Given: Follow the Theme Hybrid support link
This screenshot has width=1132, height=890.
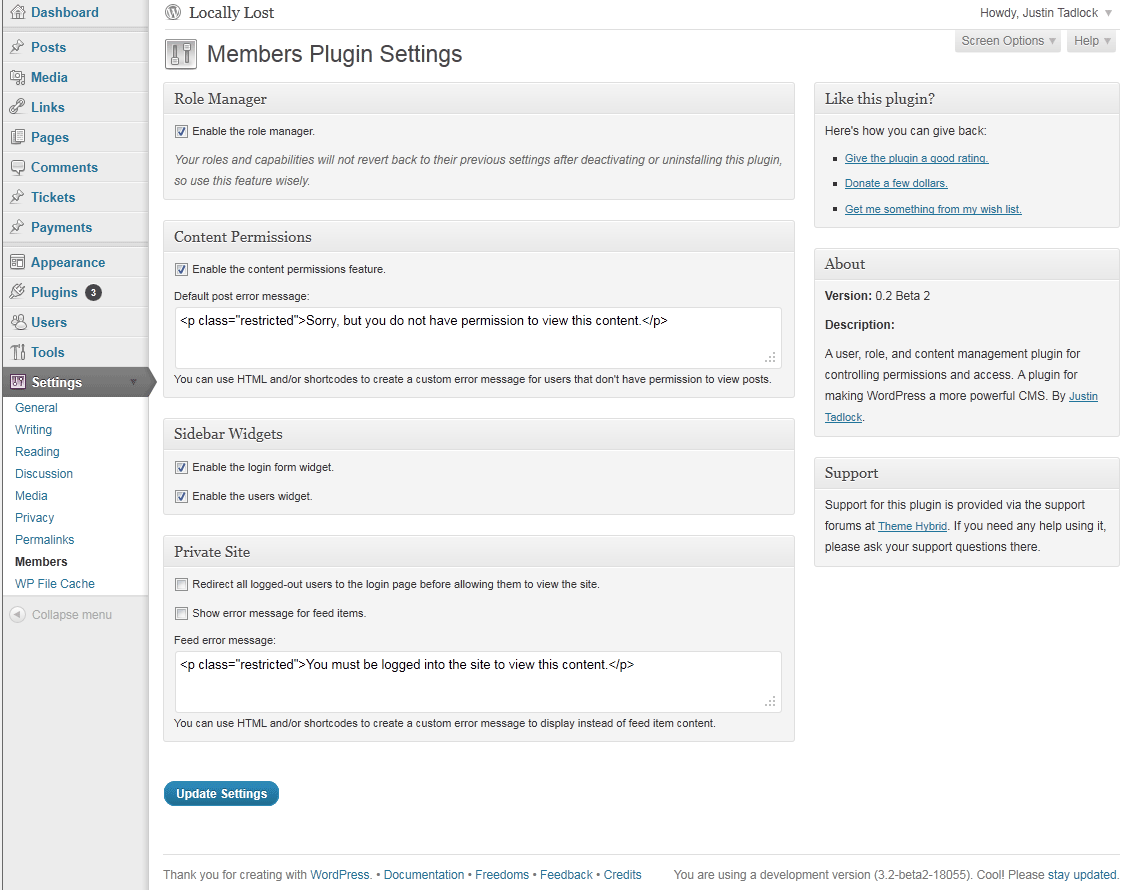Looking at the screenshot, I should [912, 526].
